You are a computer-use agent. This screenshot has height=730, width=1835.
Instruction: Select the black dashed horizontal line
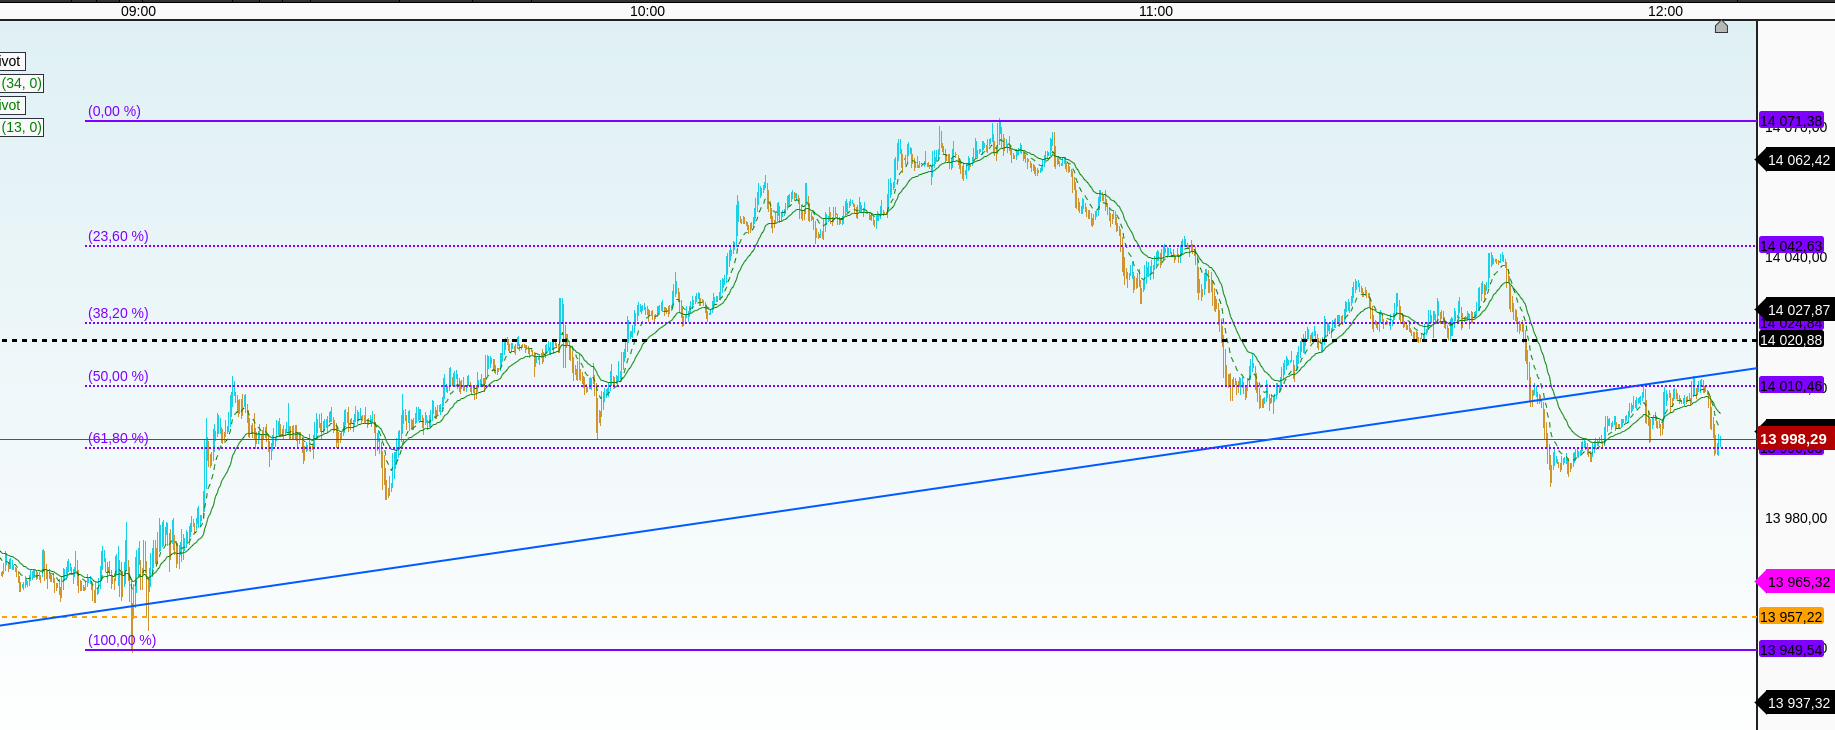tap(878, 341)
